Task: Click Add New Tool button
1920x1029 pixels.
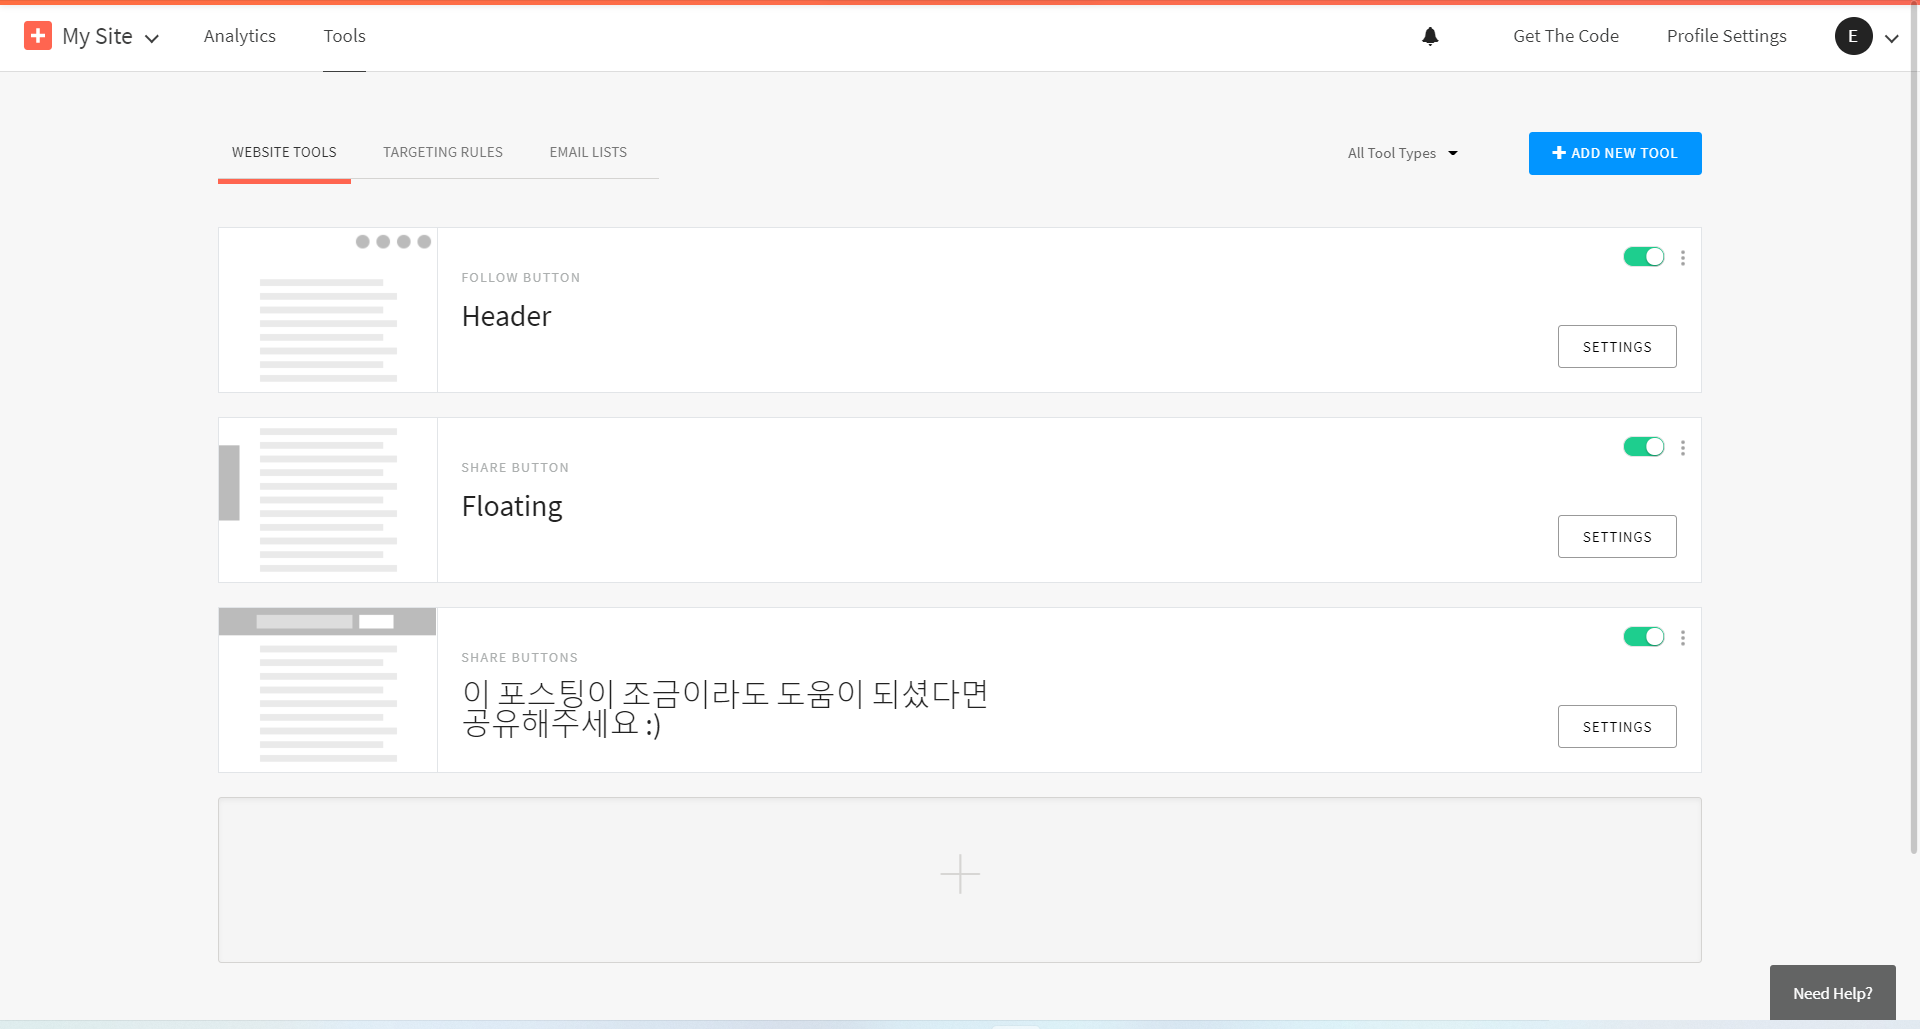Action: [1615, 153]
